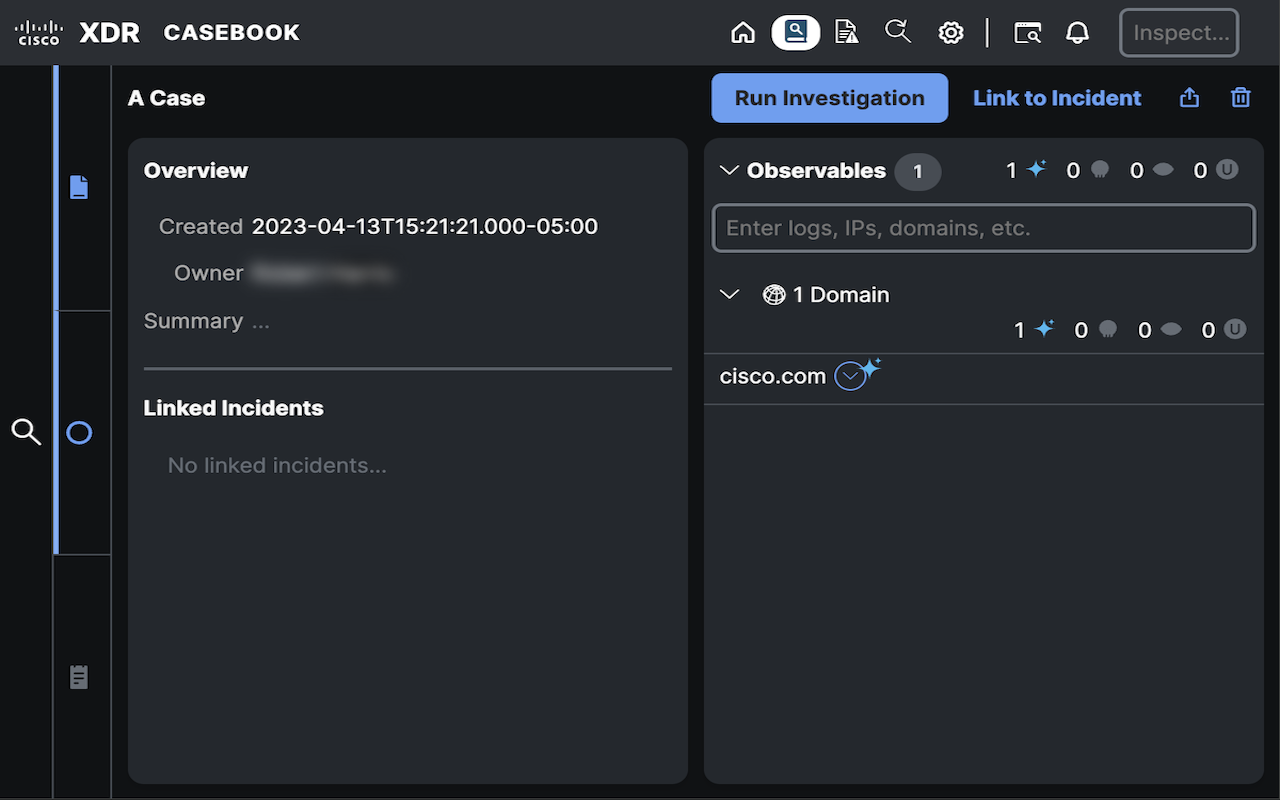Click Link to Incident
This screenshot has height=800, width=1280.
(x=1057, y=98)
